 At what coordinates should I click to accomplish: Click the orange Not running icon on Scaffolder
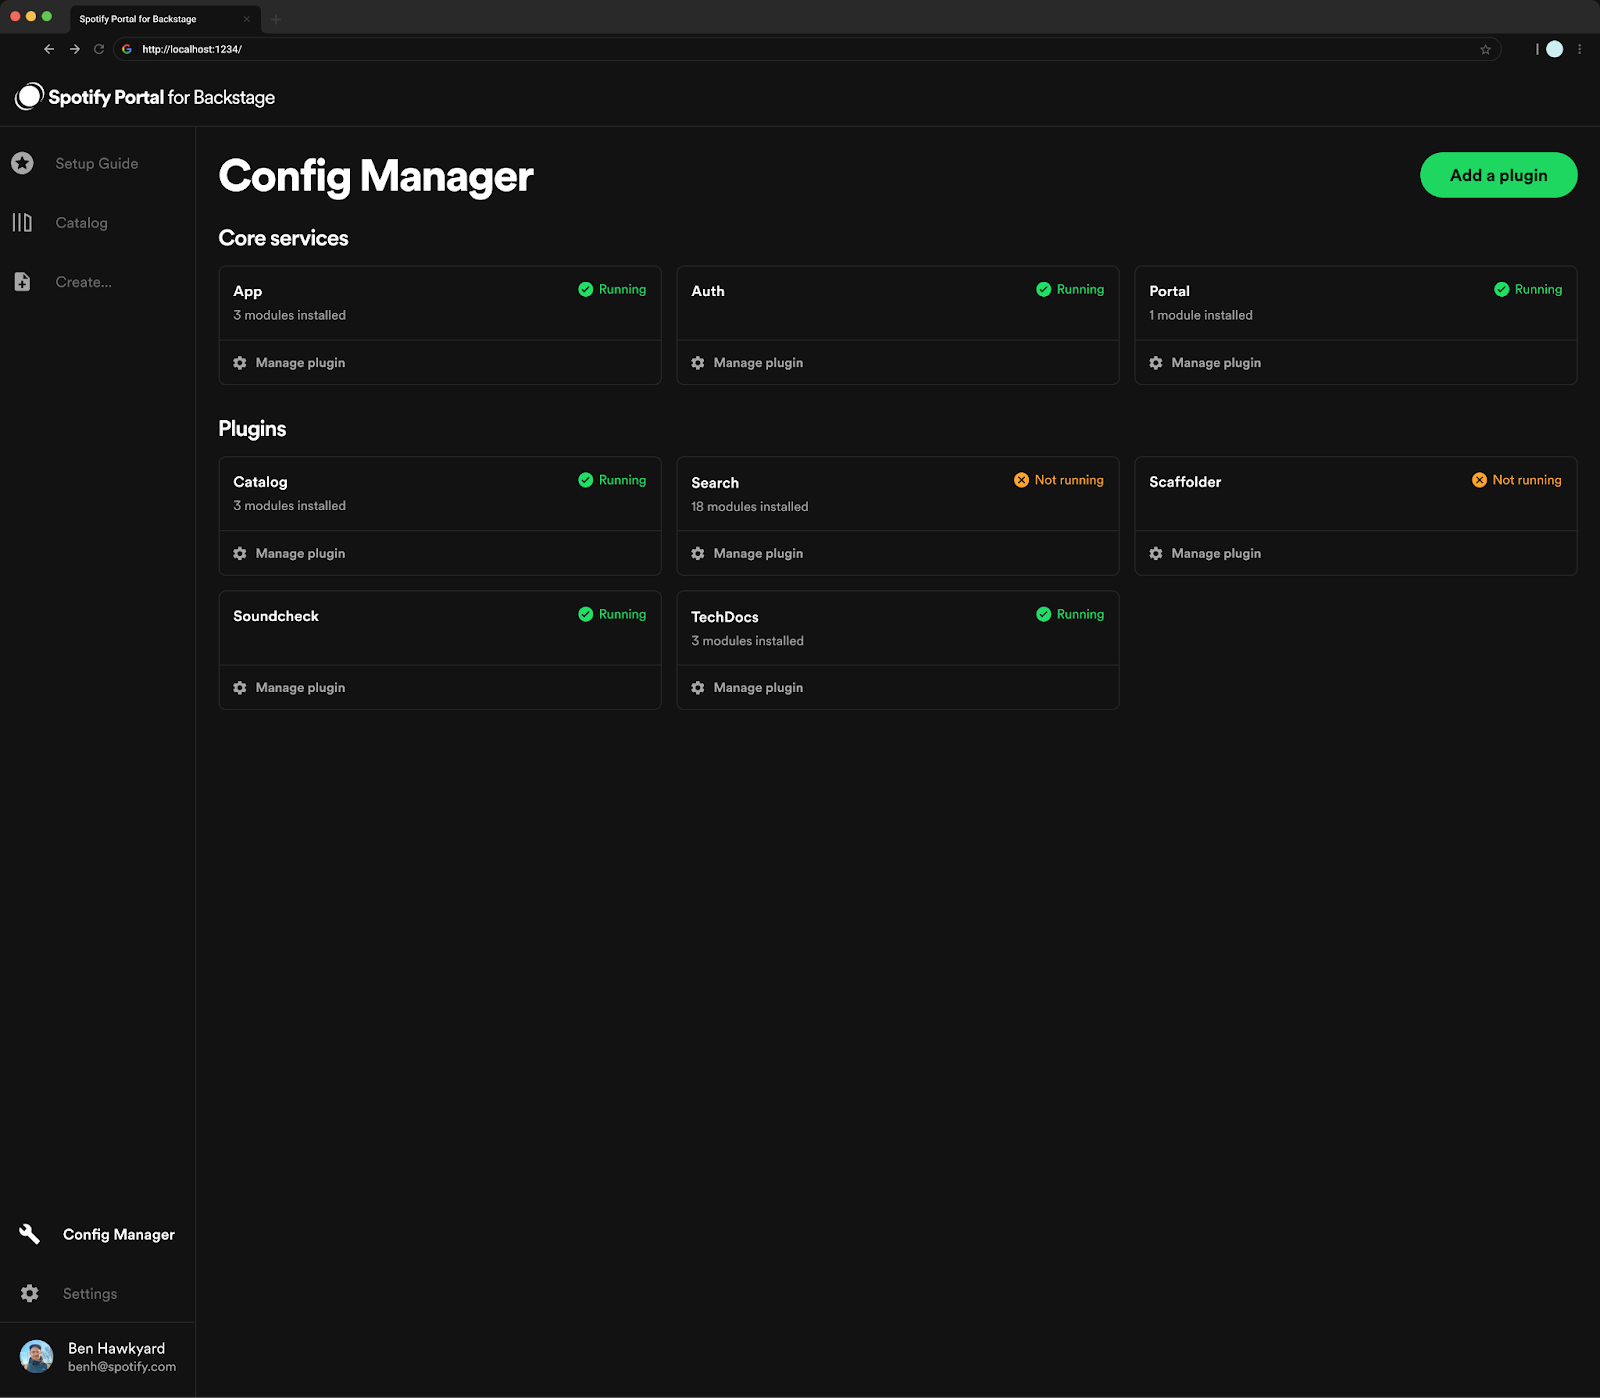pos(1480,480)
